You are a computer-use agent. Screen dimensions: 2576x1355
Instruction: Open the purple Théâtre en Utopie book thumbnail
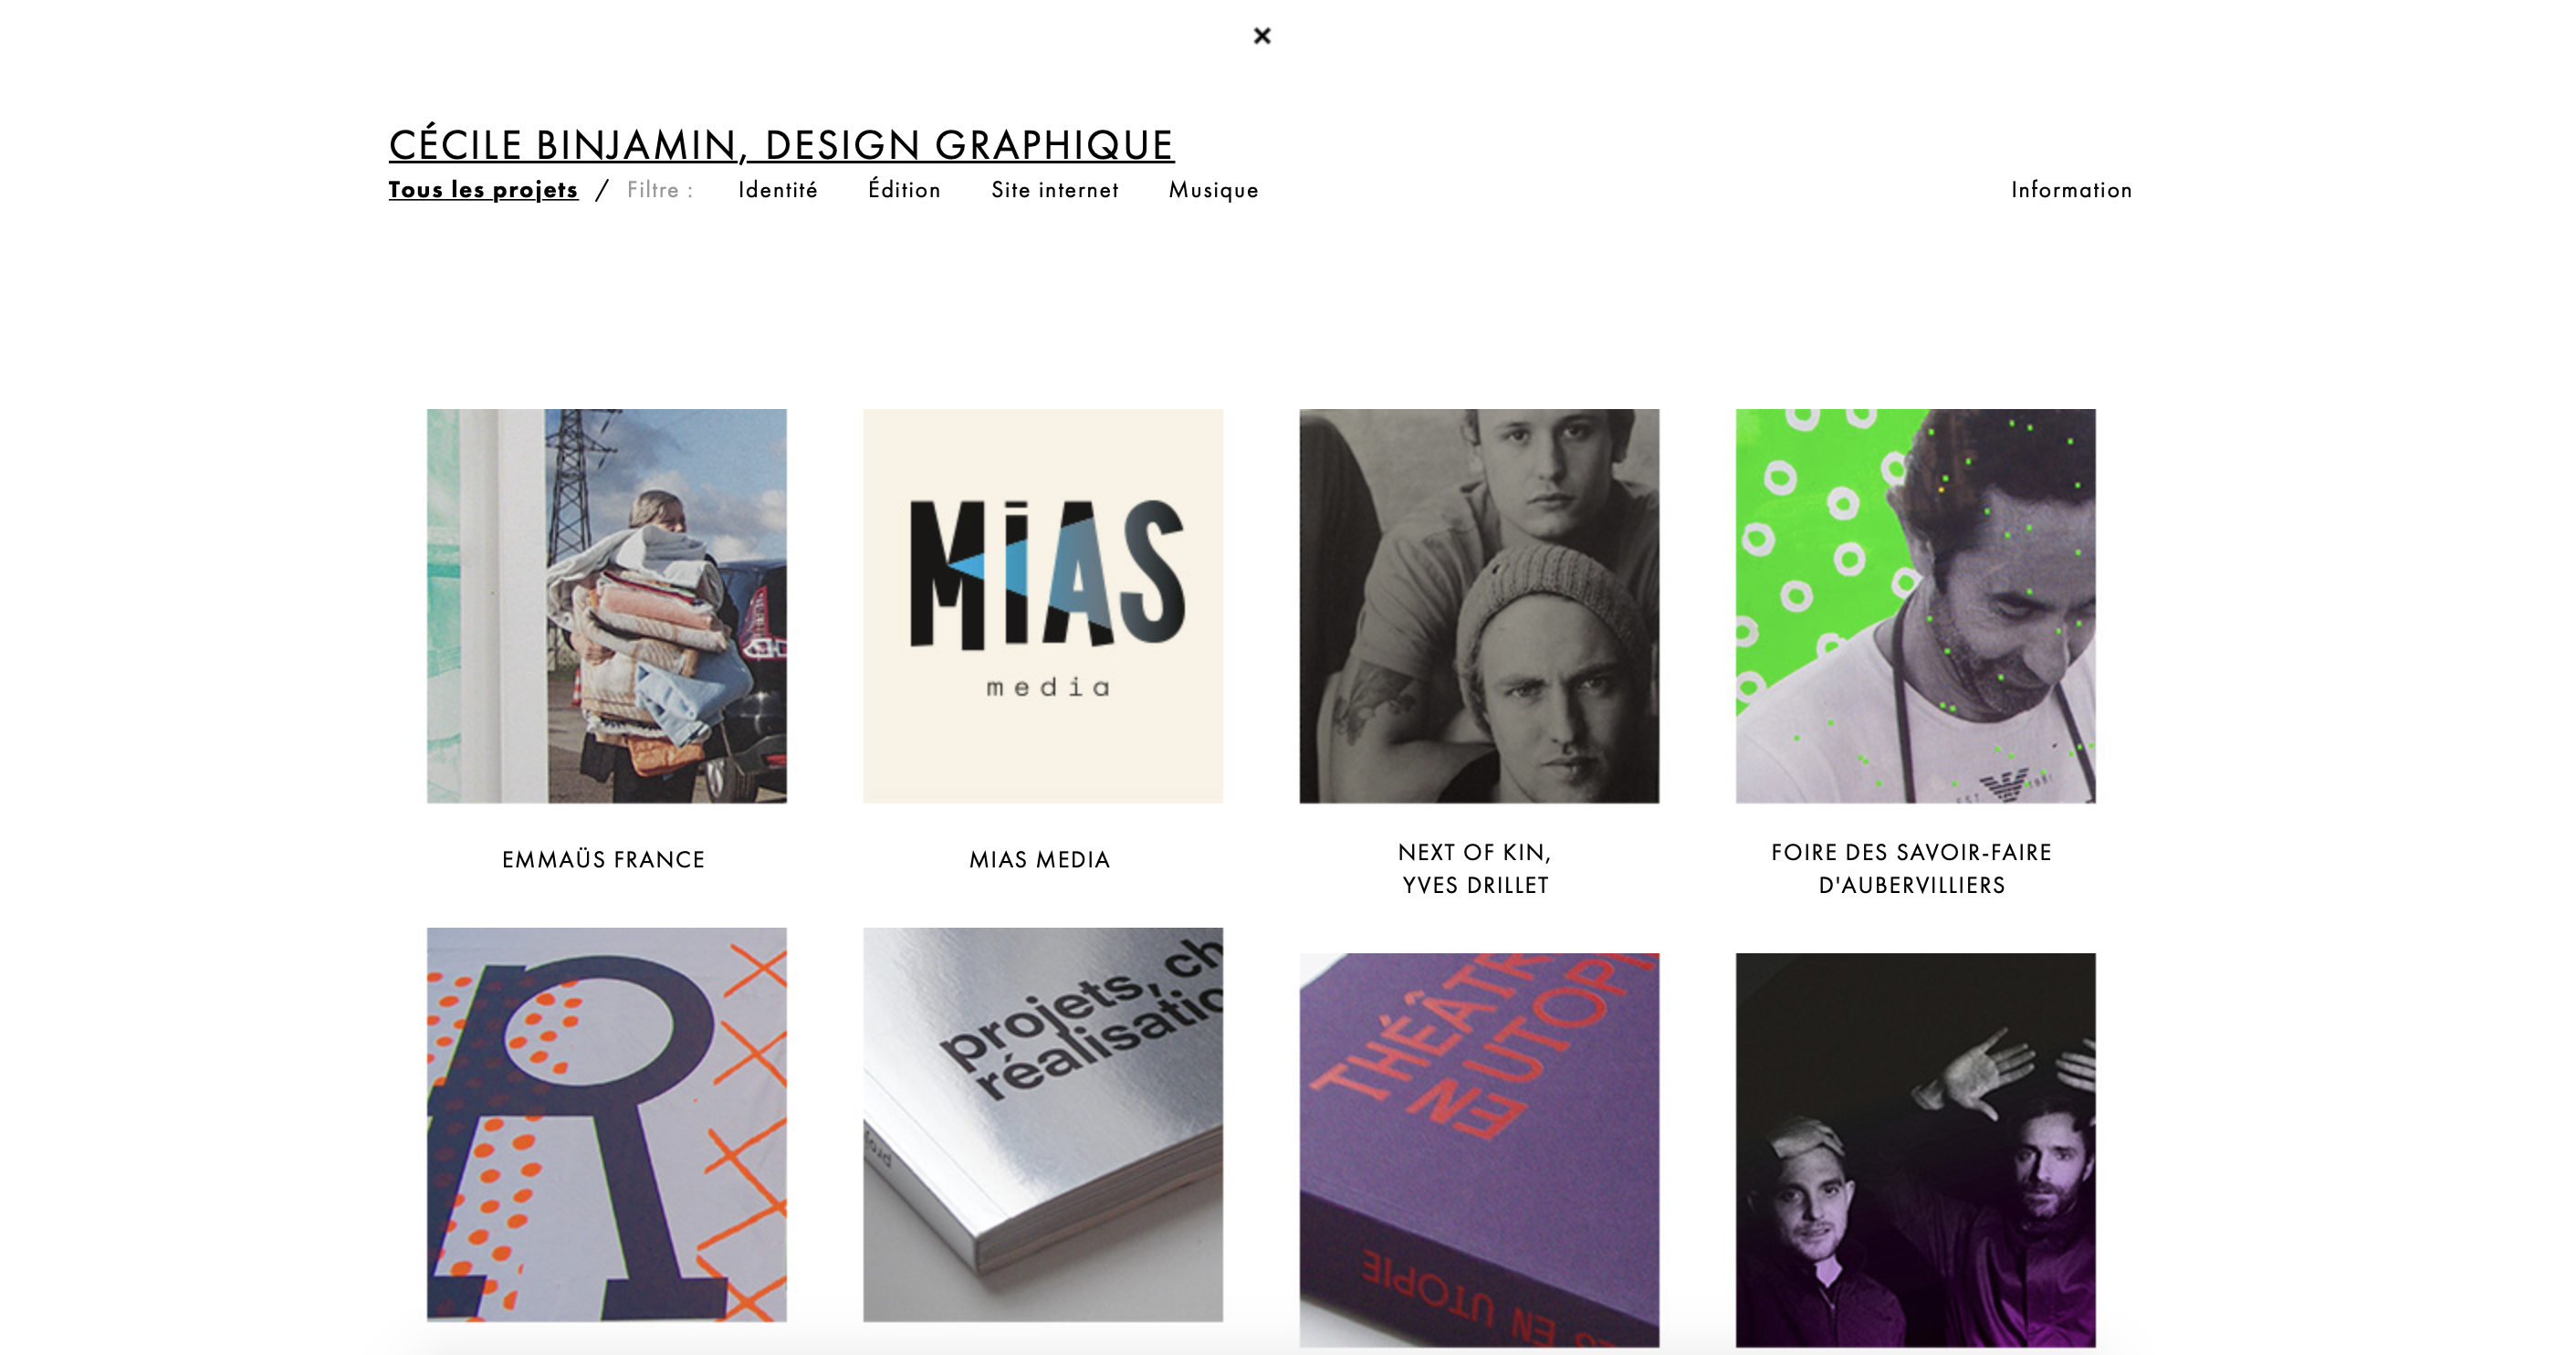1479,1150
